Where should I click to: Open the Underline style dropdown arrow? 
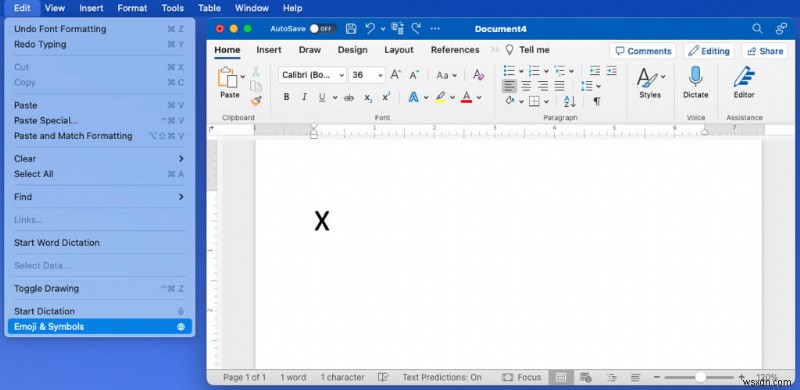click(x=335, y=97)
